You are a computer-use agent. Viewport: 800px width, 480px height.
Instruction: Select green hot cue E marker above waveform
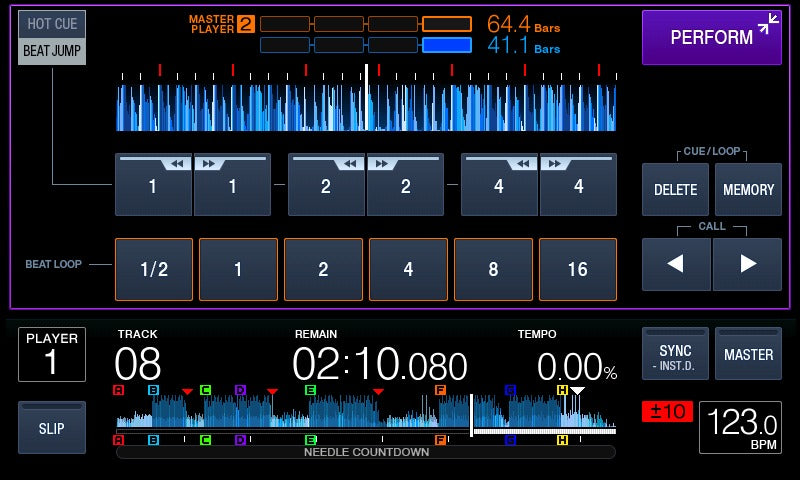click(x=310, y=390)
